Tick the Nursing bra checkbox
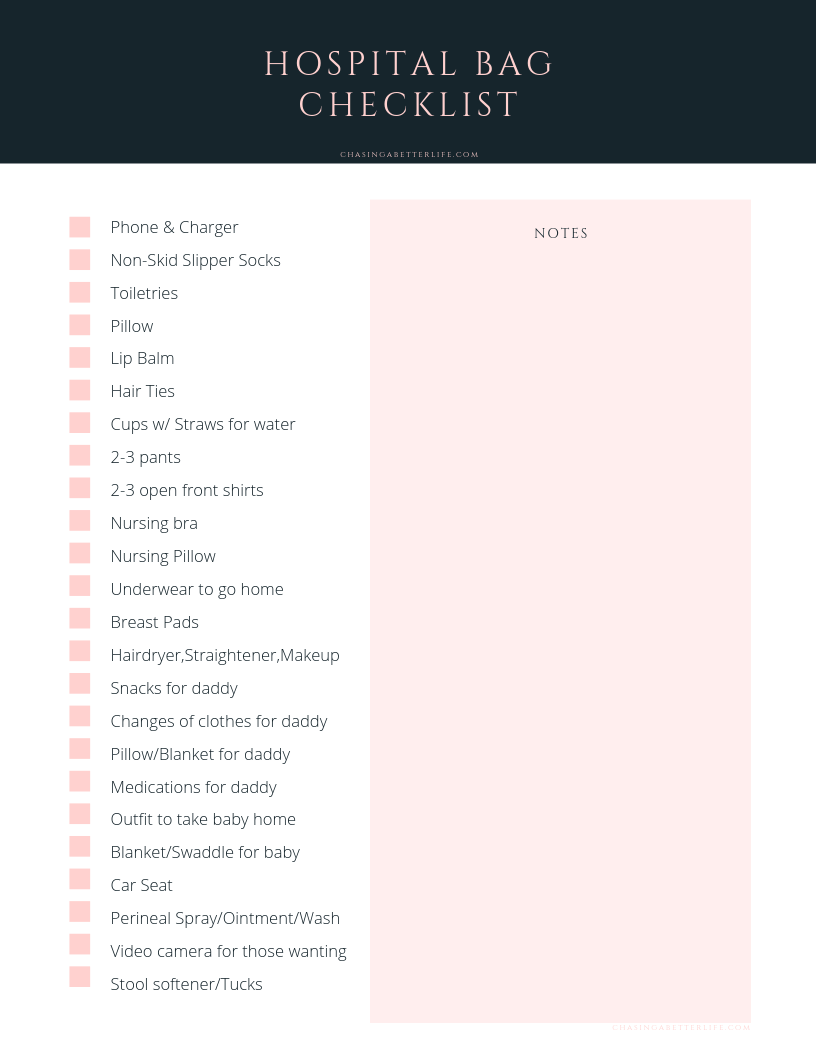The height and width of the screenshot is (1056, 816). click(x=80, y=521)
